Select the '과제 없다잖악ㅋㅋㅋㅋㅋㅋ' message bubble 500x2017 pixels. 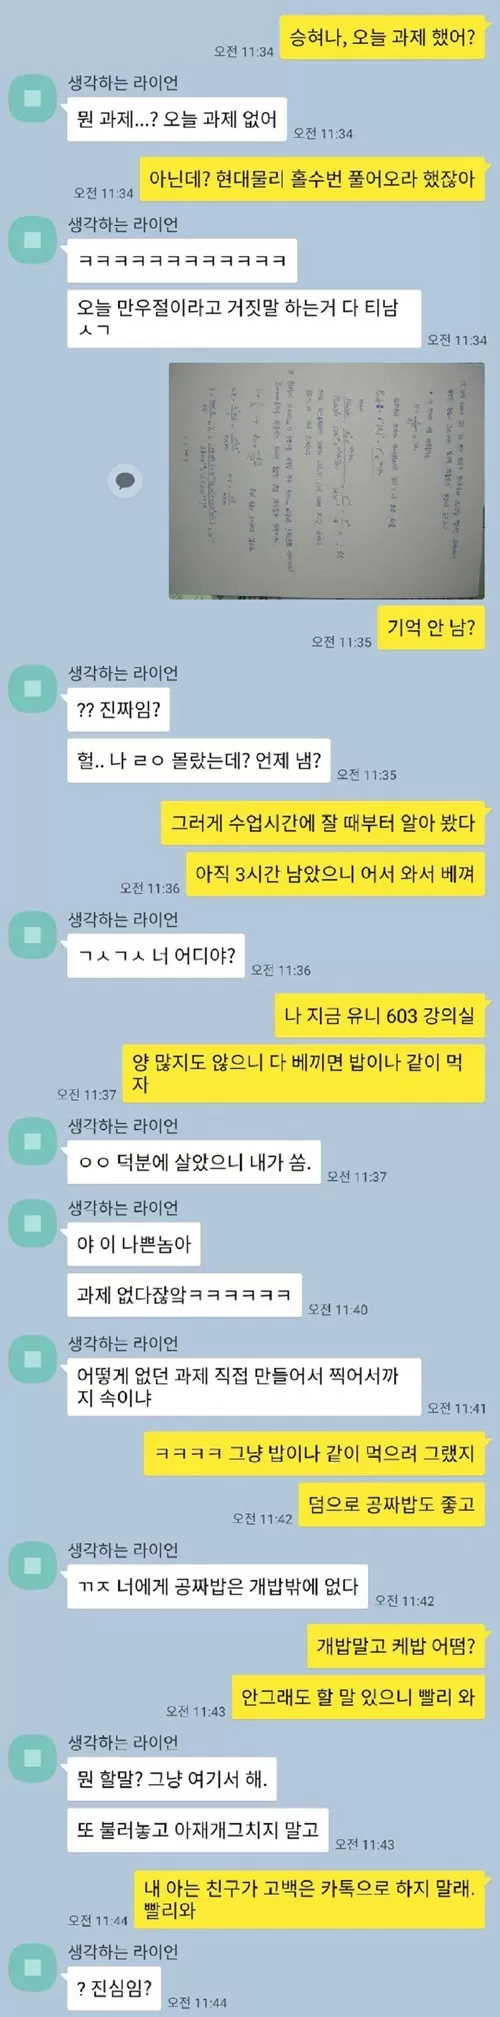[184, 1294]
